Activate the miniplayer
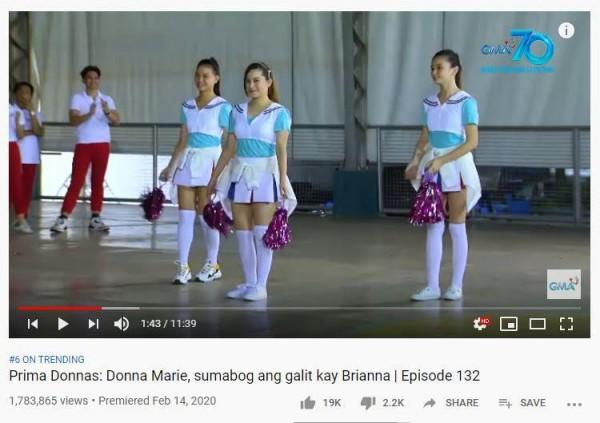Viewport: 600px width, 423px height. coord(509,324)
